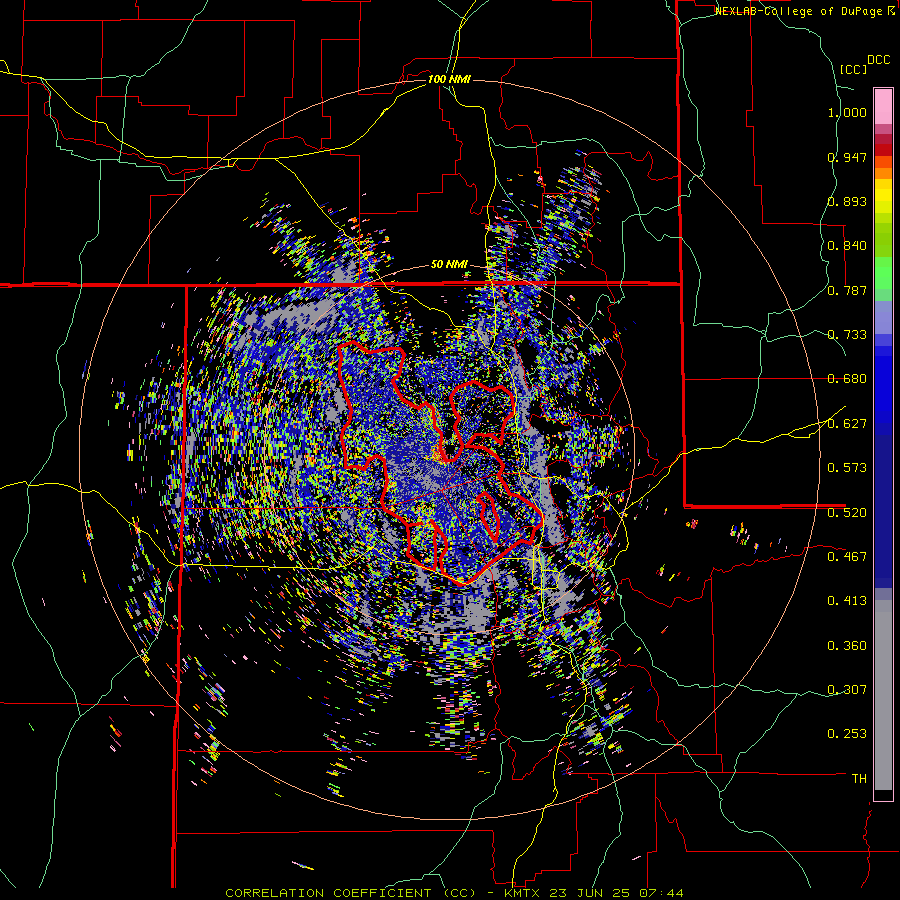Click the 0.360 legend value
Screen dimensions: 900x900
coord(847,646)
